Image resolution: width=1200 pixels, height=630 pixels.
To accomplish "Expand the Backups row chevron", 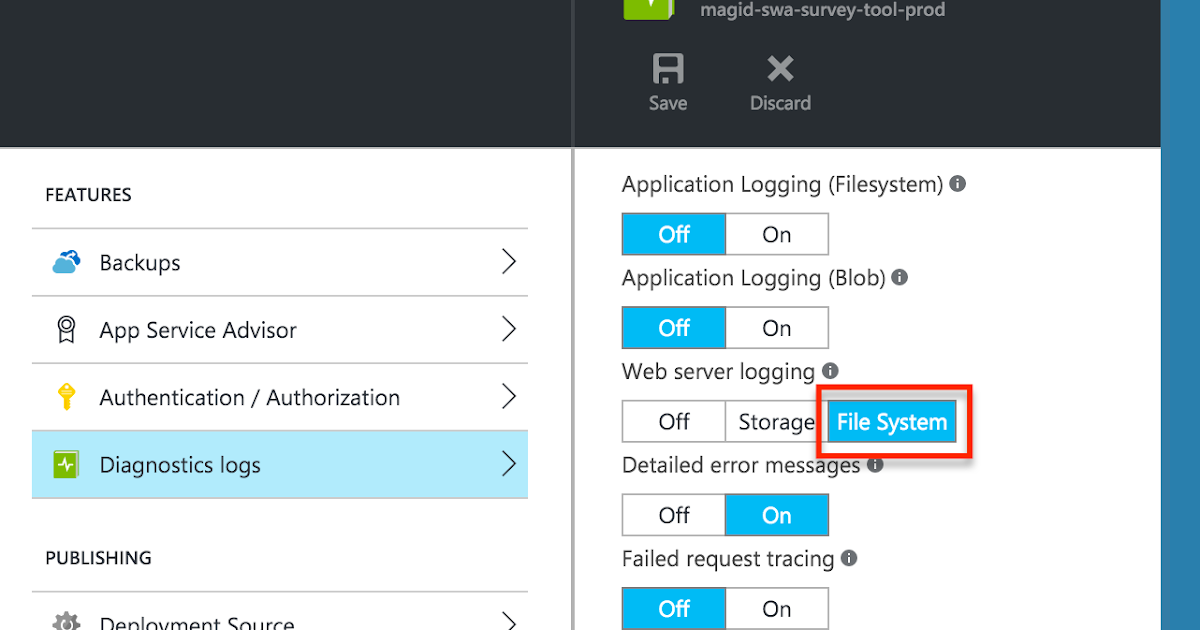I will click(x=509, y=262).
